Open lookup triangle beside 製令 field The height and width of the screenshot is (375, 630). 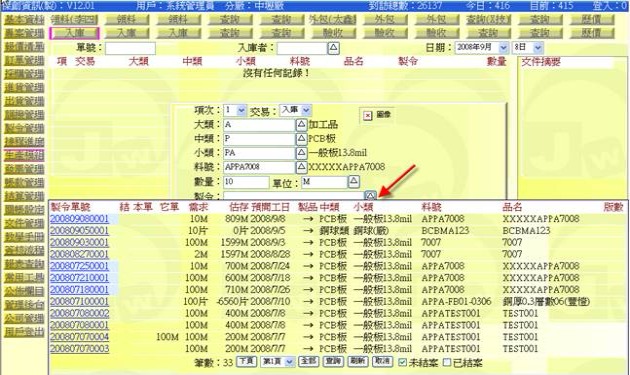[370, 195]
